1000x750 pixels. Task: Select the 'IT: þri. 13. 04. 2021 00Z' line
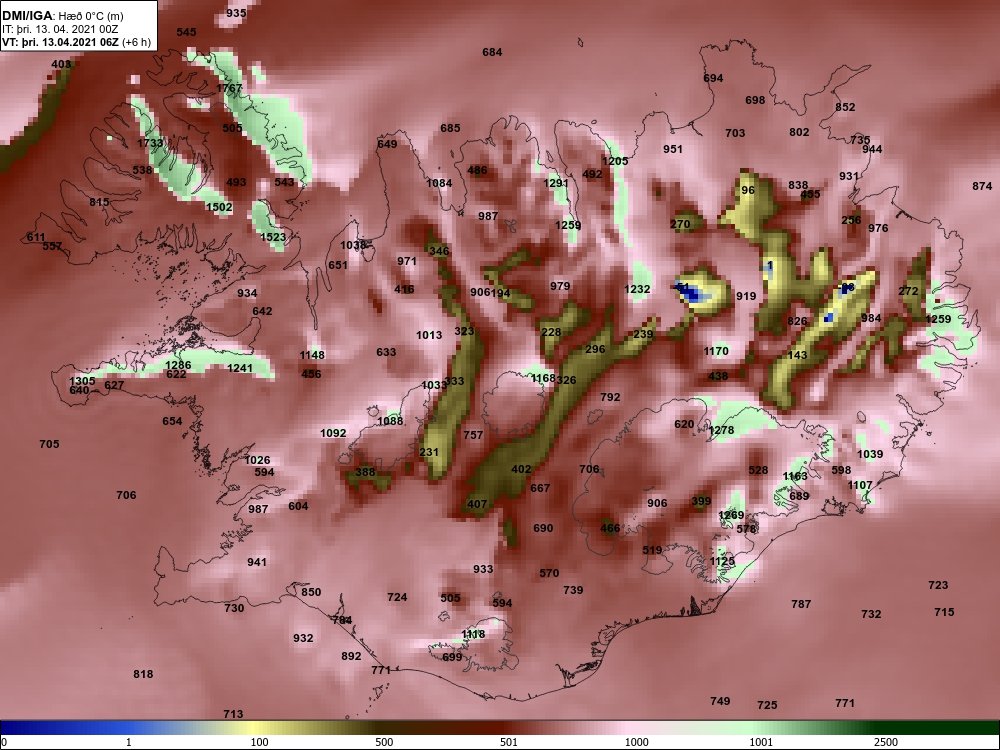point(60,29)
